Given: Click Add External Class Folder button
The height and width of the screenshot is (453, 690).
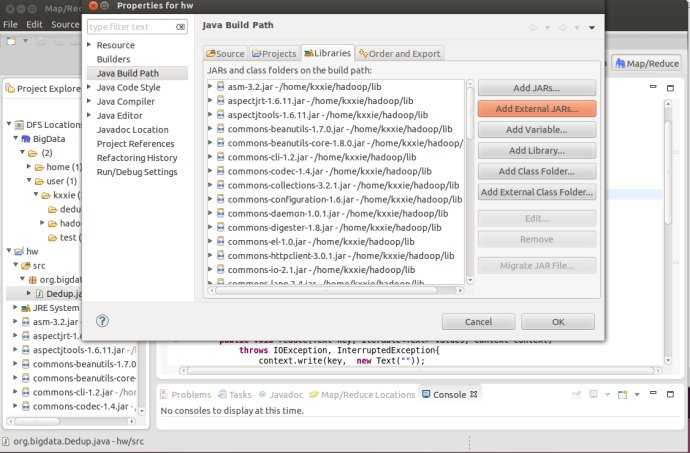Looking at the screenshot, I should 537,192.
